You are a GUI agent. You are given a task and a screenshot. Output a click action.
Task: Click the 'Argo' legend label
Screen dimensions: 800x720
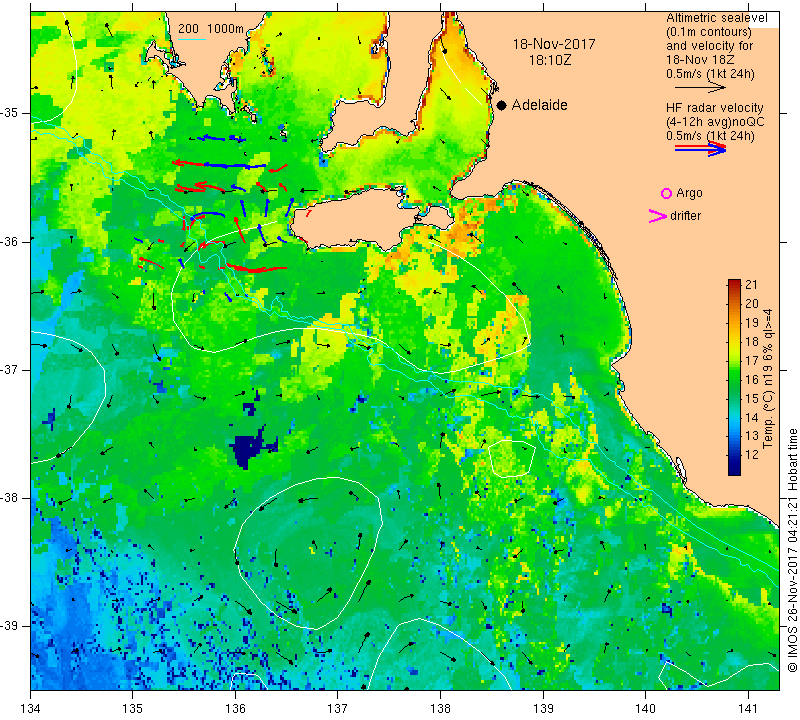pos(689,193)
